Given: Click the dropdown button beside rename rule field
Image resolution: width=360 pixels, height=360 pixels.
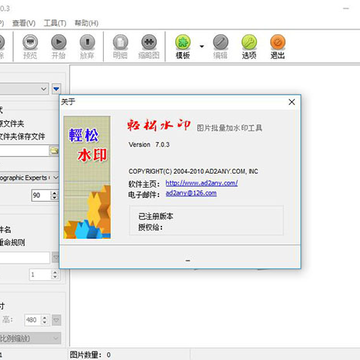Looking at the screenshot, I should tap(56, 258).
